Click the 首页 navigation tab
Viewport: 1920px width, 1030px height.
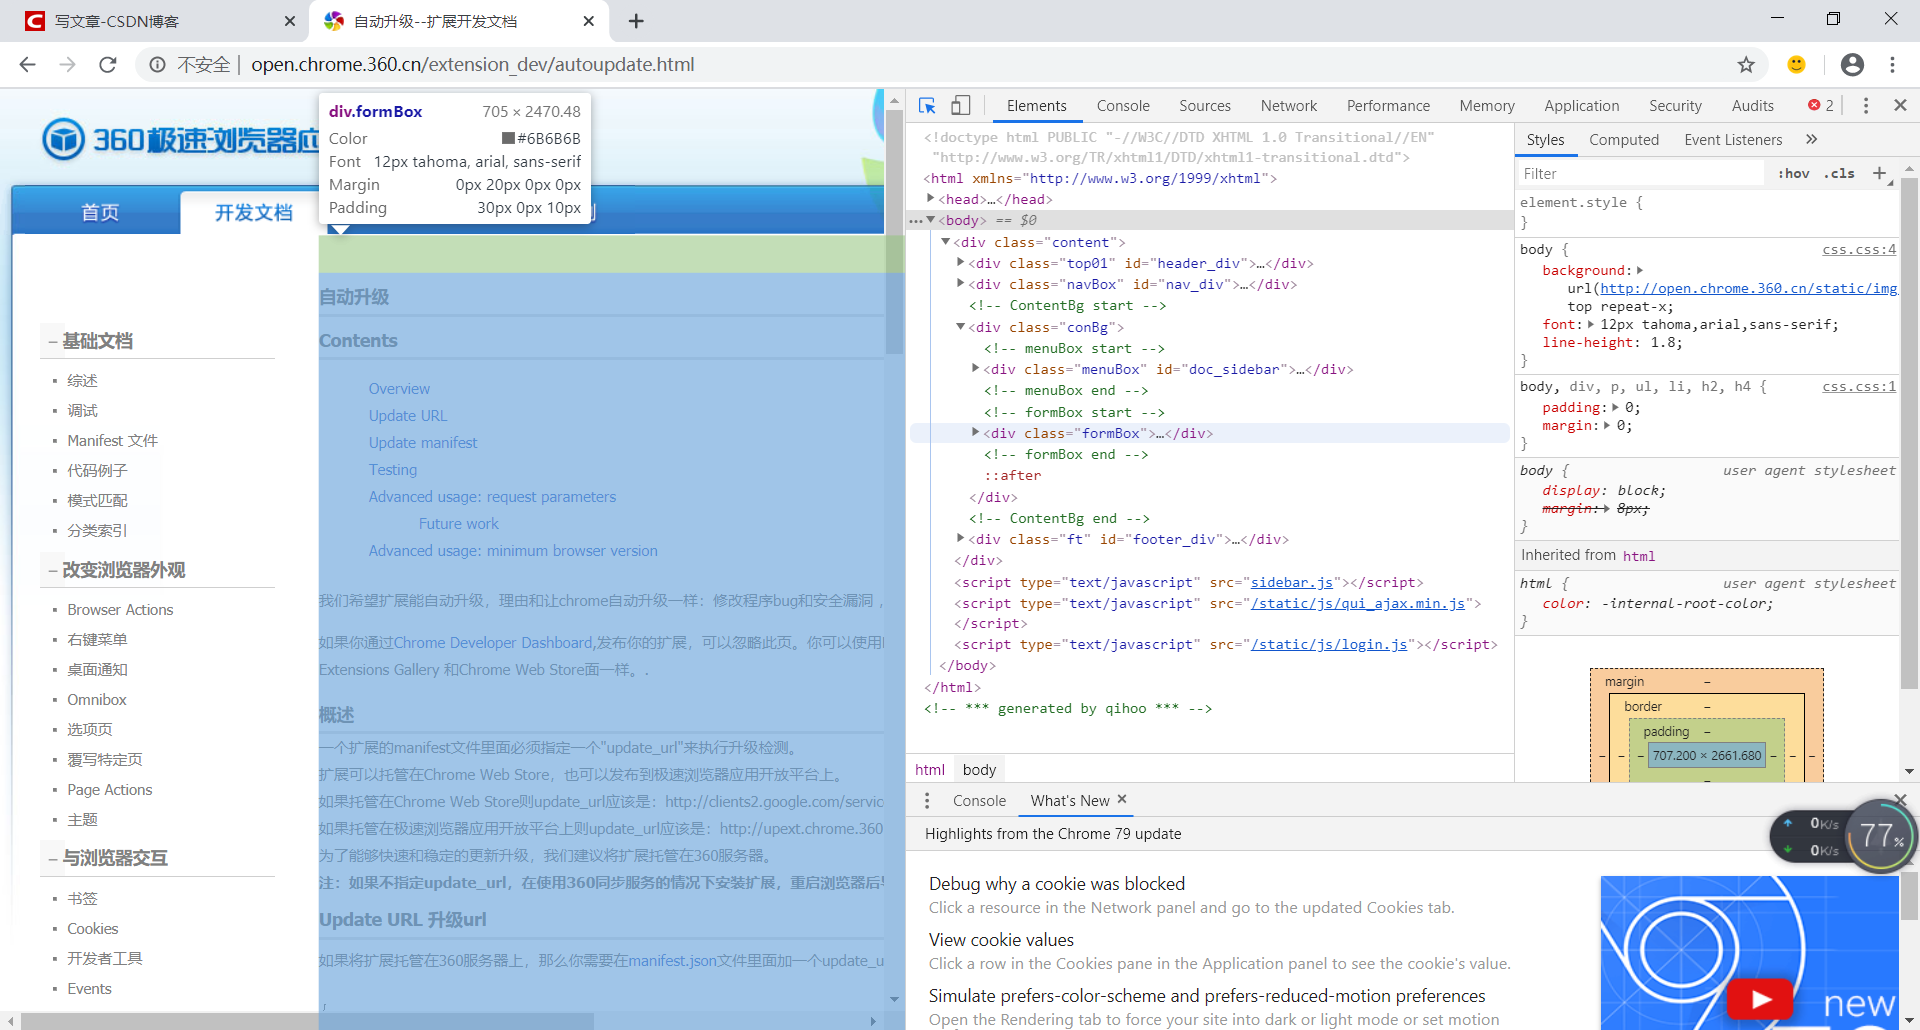(x=99, y=212)
